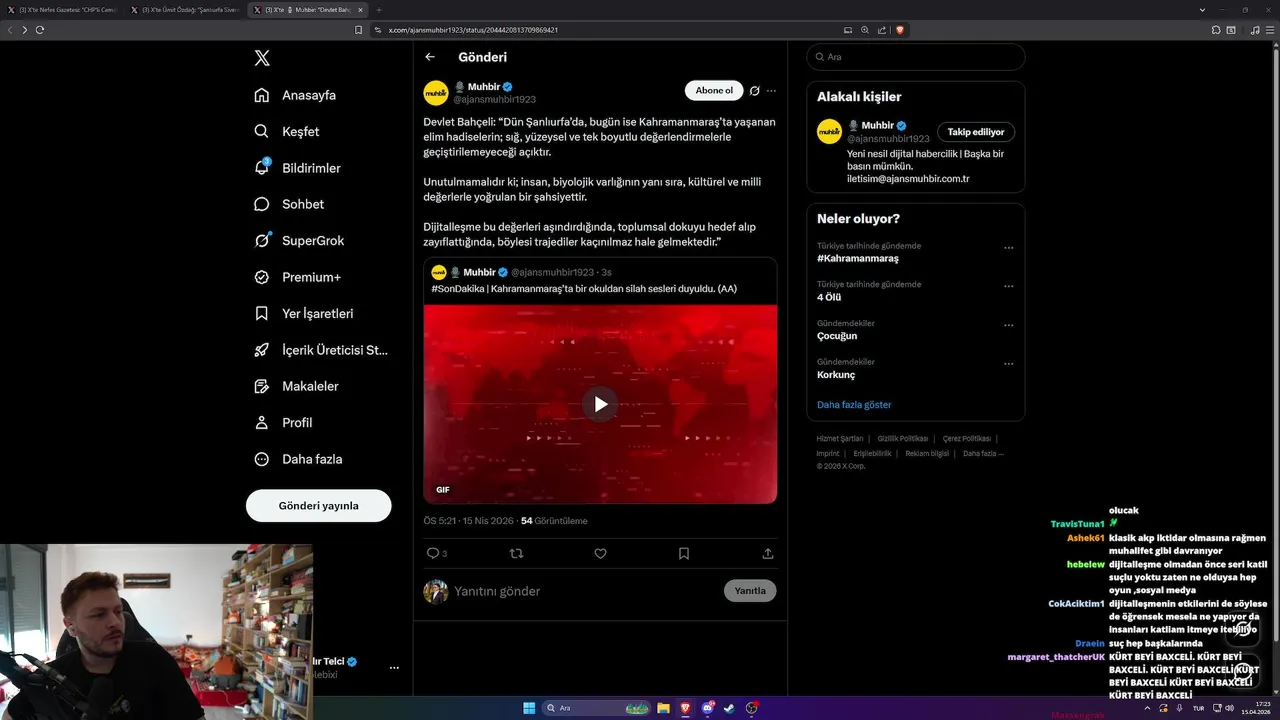Expand the Daha fazla menu in sidebar

click(298, 459)
